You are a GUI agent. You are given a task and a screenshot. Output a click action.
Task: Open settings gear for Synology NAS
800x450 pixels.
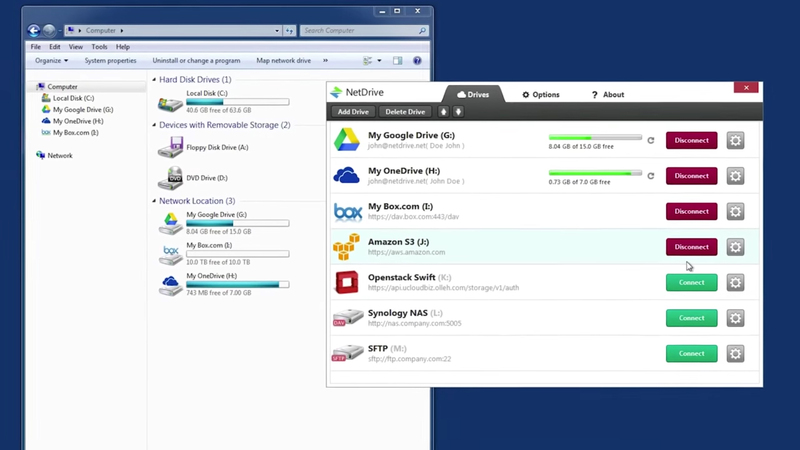(735, 318)
